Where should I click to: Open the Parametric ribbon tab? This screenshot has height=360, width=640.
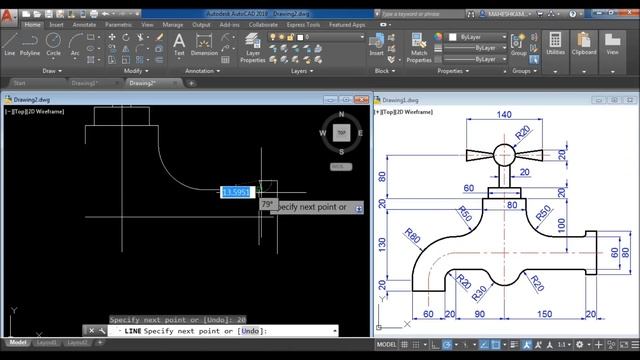(118, 25)
